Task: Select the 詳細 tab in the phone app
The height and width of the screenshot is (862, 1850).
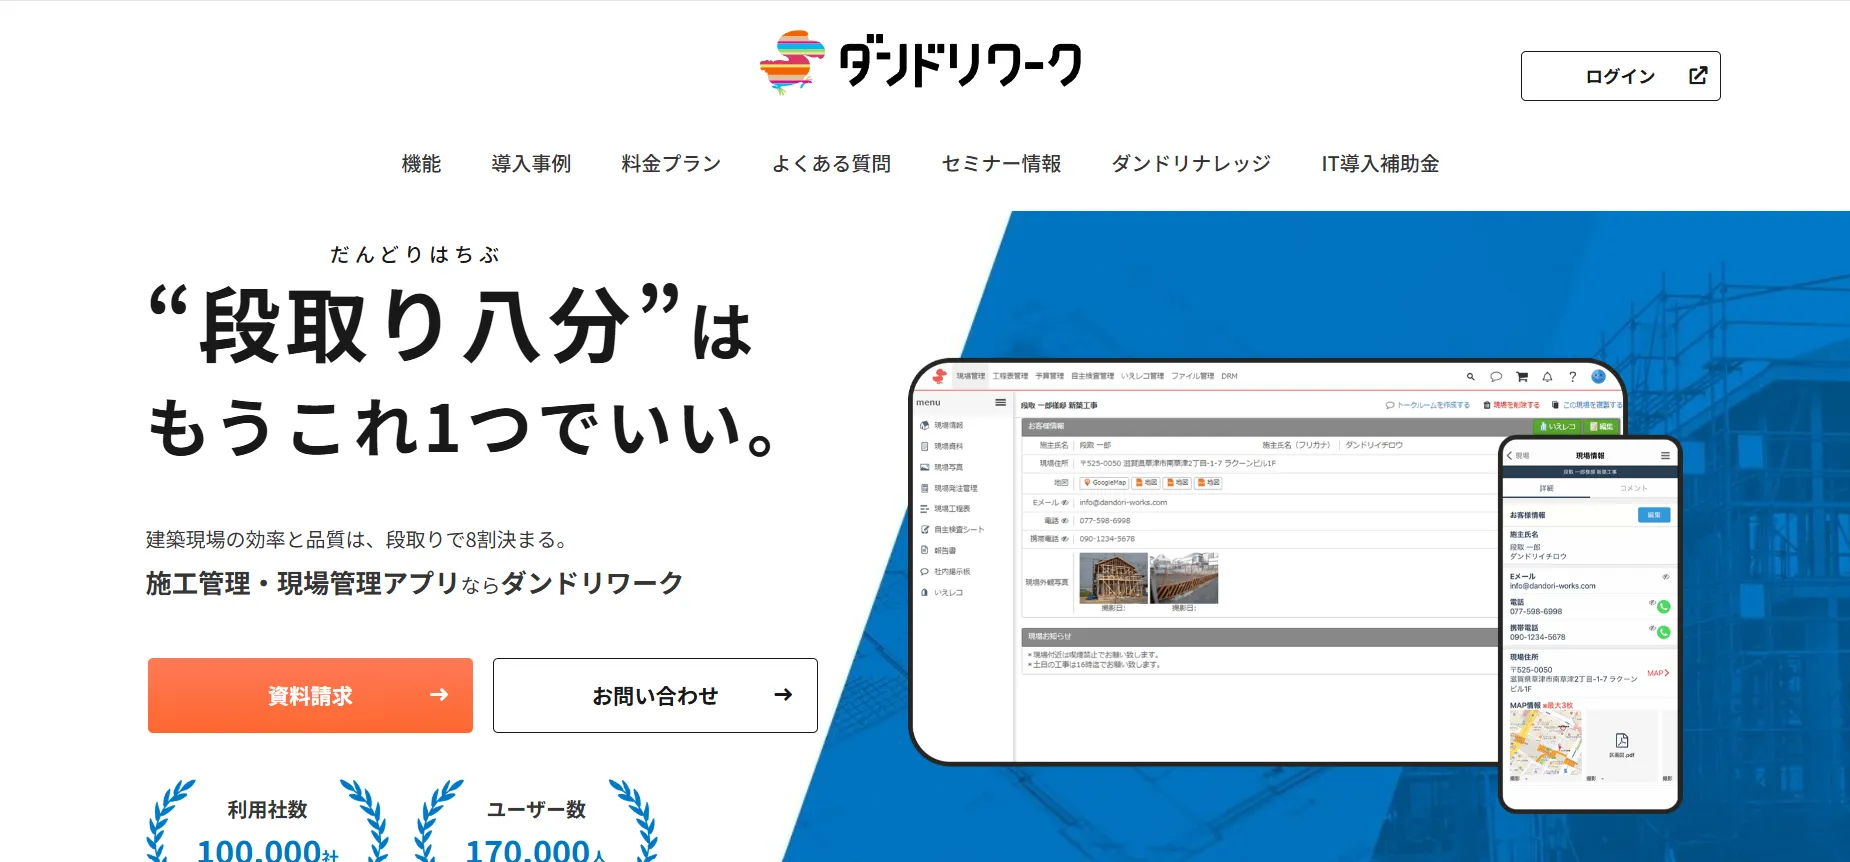Action: tap(1546, 488)
